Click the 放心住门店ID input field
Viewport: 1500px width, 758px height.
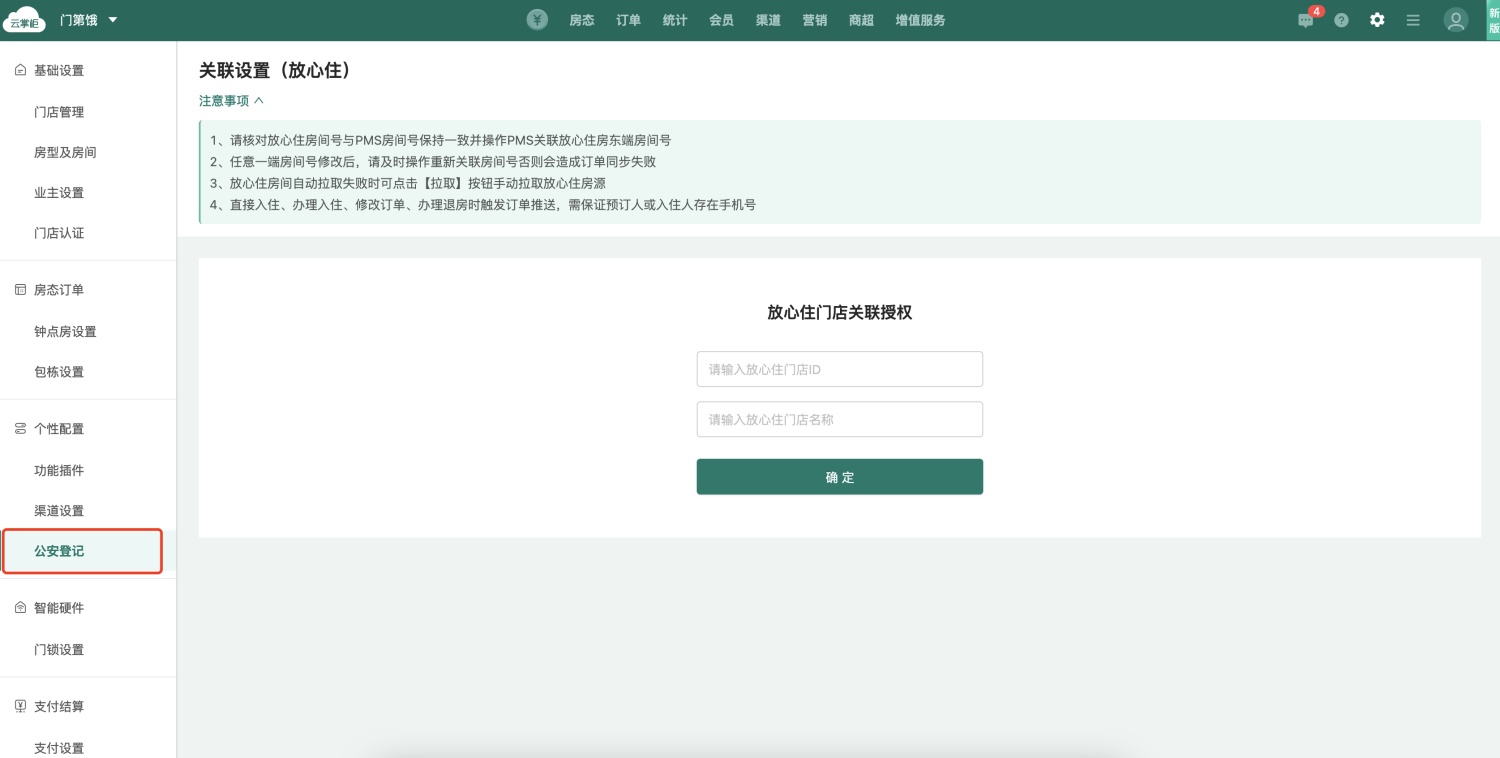point(840,369)
